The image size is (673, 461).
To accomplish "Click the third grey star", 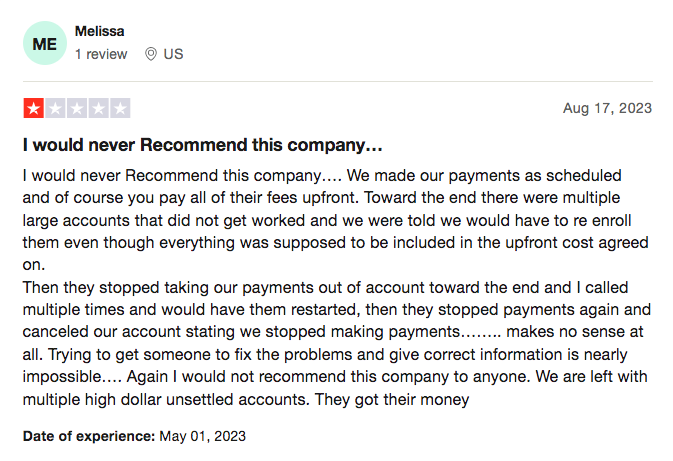I will pyautogui.click(x=77, y=108).
